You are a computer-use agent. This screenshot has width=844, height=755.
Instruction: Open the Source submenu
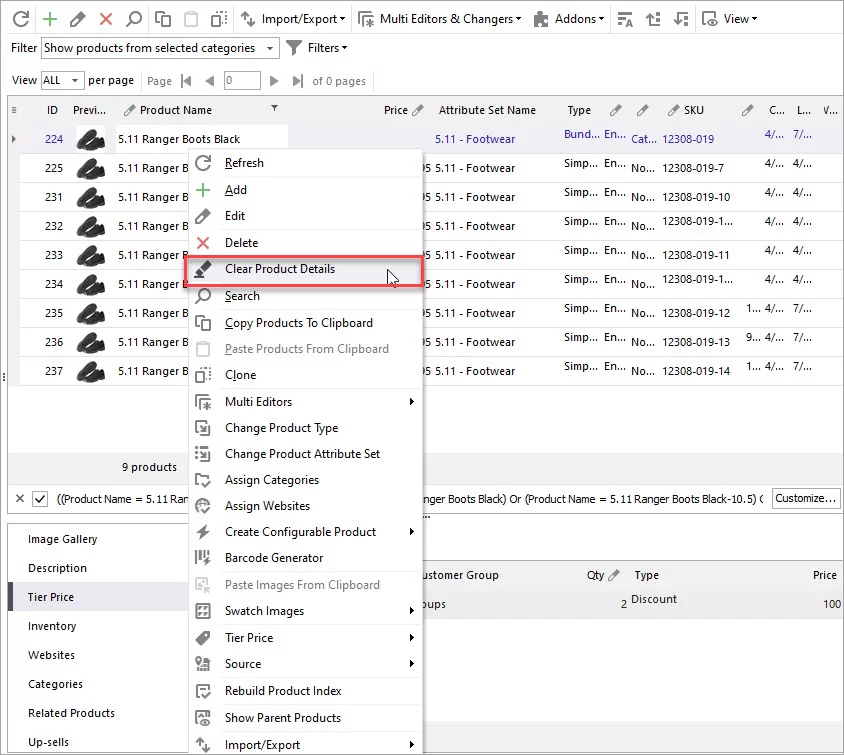tap(305, 664)
